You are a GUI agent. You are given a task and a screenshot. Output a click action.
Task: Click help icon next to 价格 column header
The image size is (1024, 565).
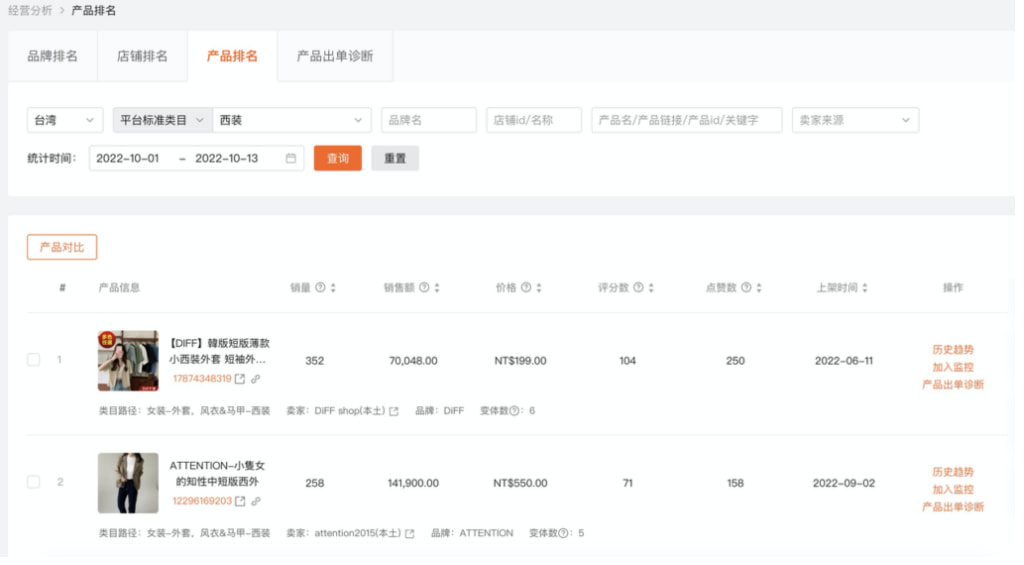[x=526, y=288]
